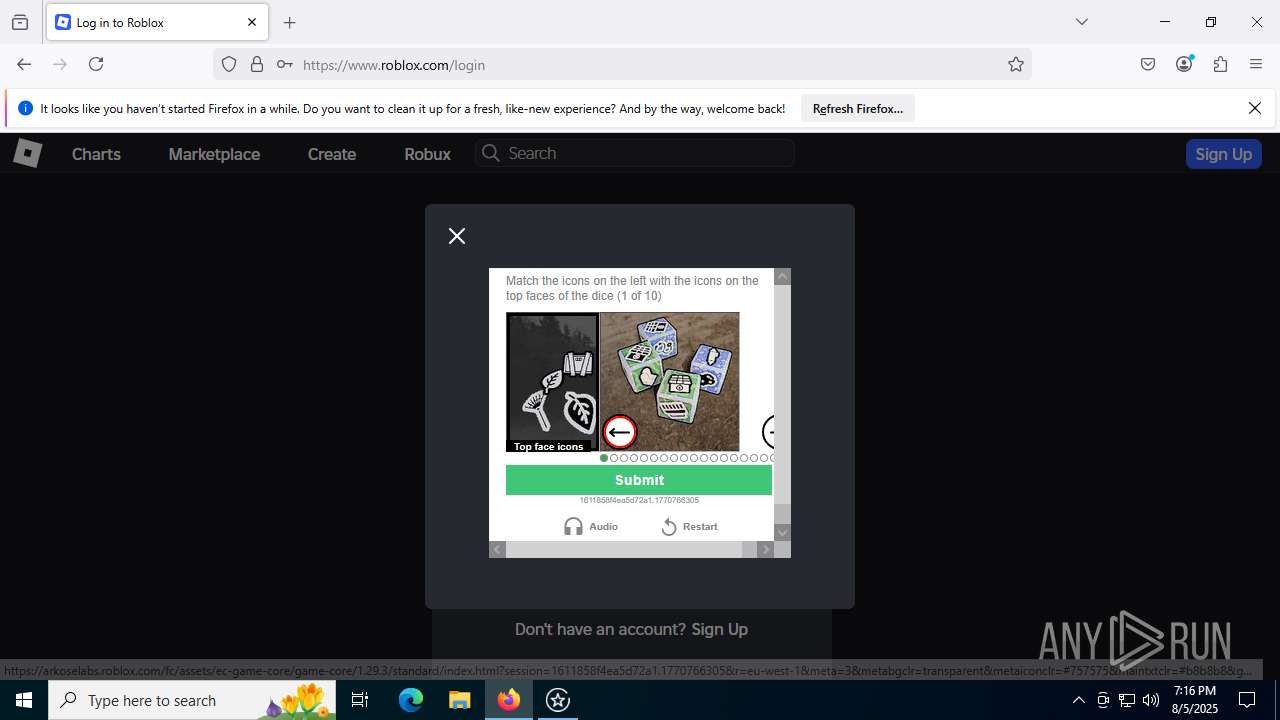Open the Pocket save icon
The image size is (1280, 720).
click(1148, 64)
